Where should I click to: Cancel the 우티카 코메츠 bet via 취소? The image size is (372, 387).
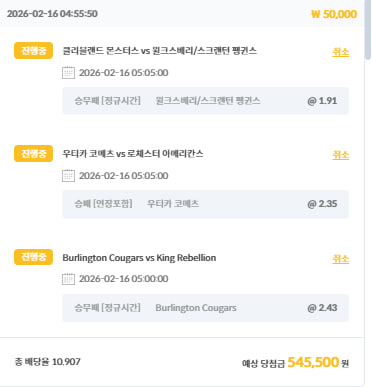point(340,155)
